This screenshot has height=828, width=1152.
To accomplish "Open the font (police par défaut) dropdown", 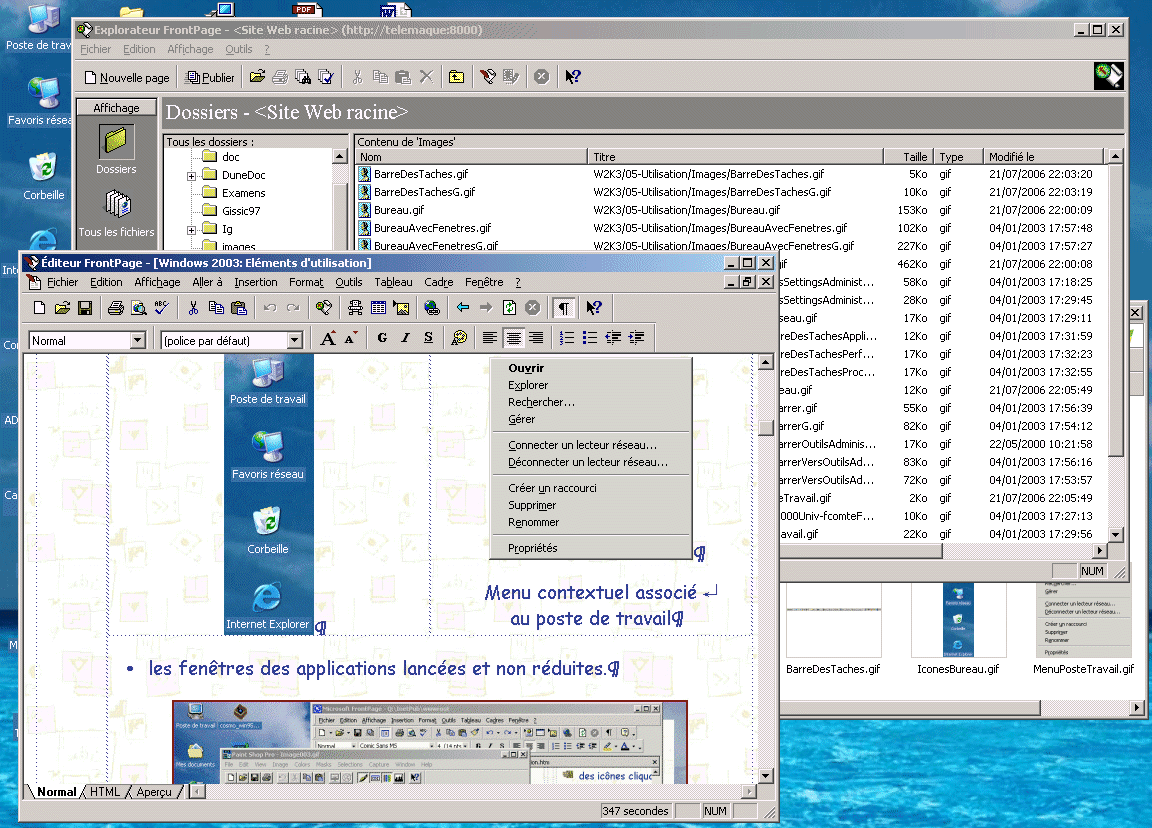I will coord(294,341).
